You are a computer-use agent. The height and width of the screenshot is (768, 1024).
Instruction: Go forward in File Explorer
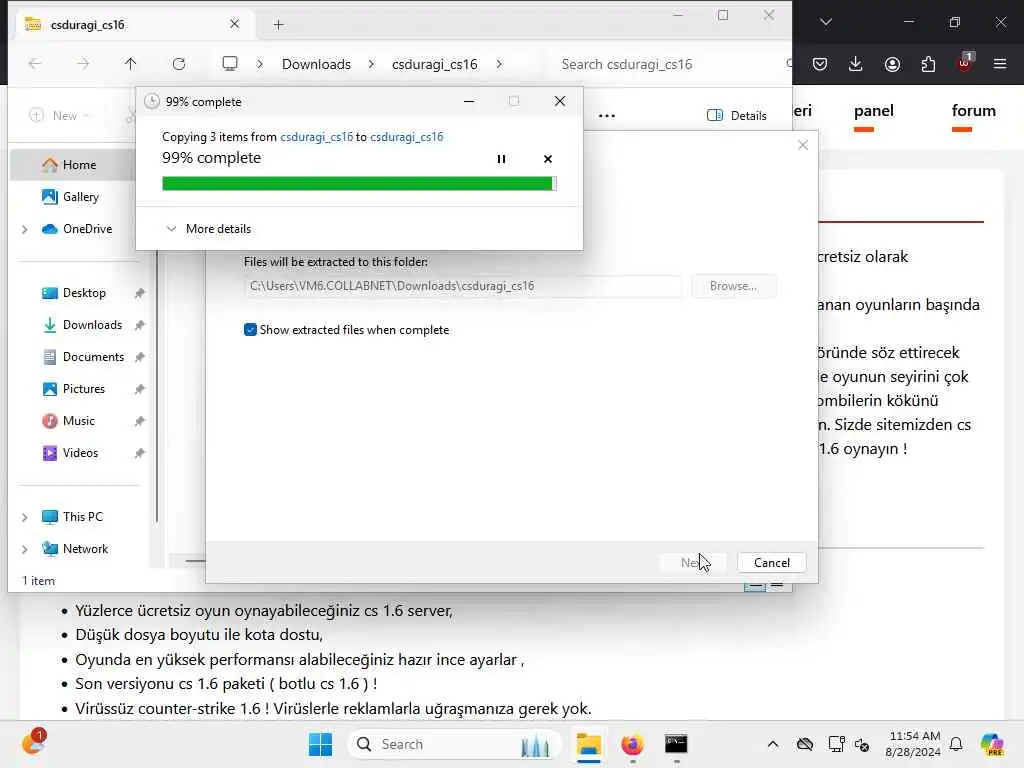[82, 63]
